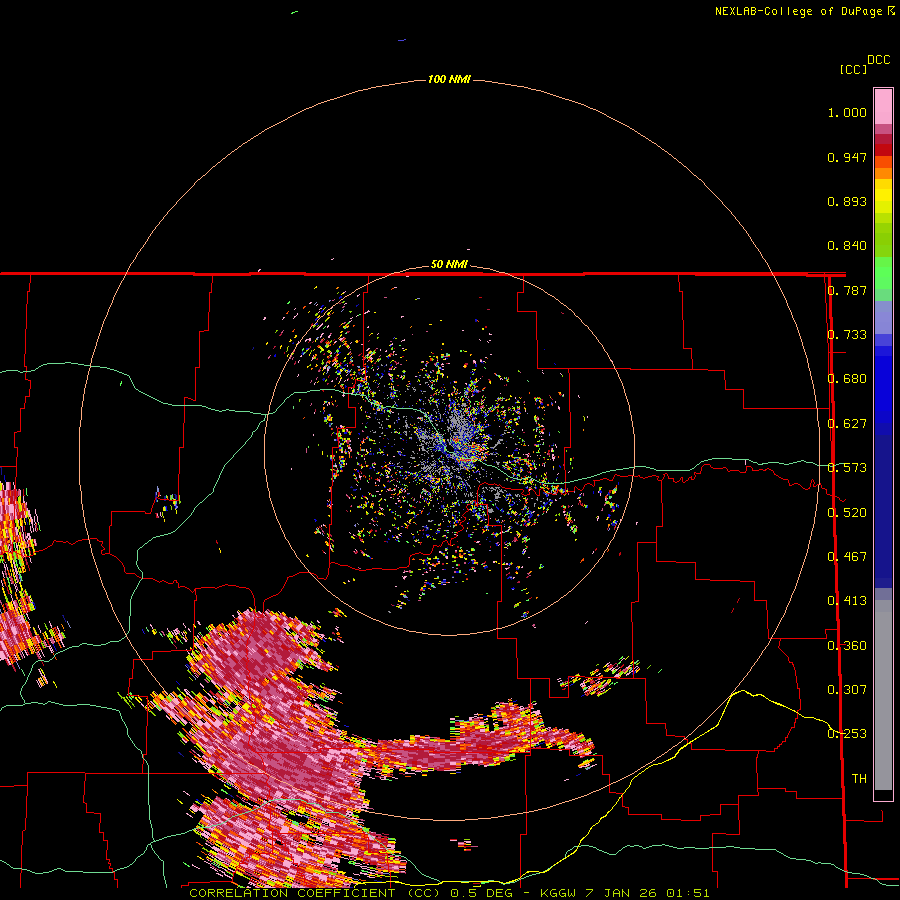Click the 01:51 timestamp in the caption
This screenshot has height=900, width=900.
[x=688, y=893]
